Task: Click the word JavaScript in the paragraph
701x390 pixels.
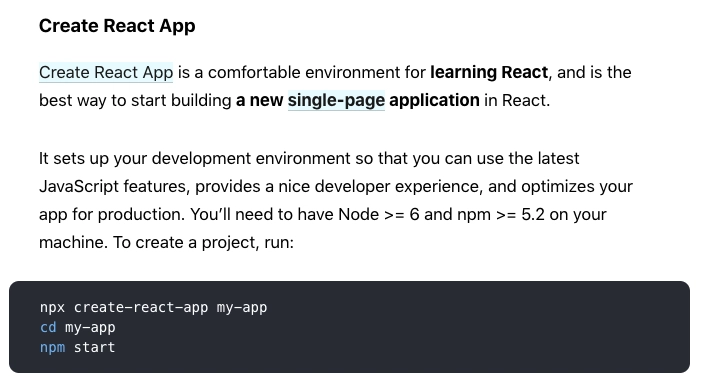Action: (79, 187)
